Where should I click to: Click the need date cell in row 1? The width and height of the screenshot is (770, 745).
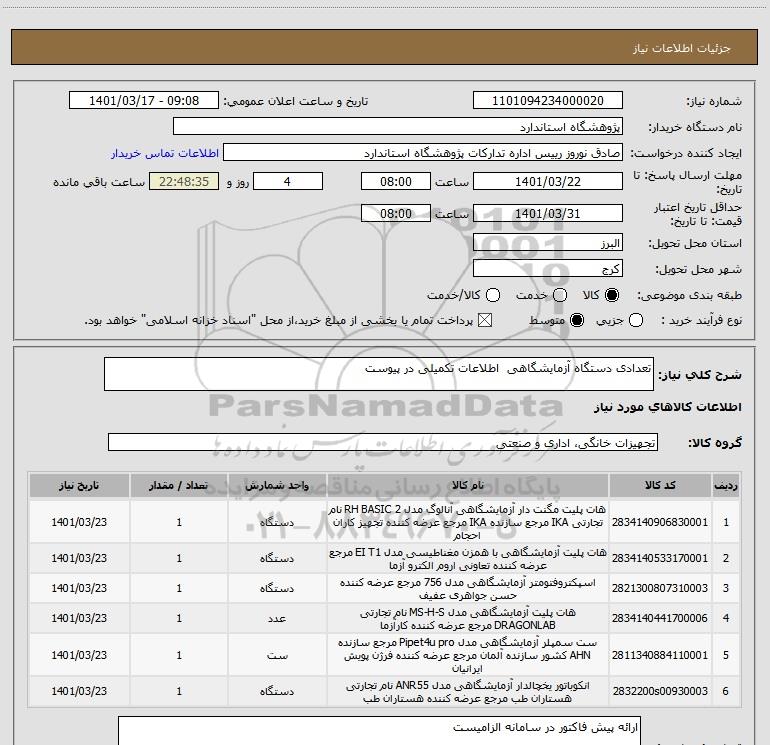tap(79, 522)
